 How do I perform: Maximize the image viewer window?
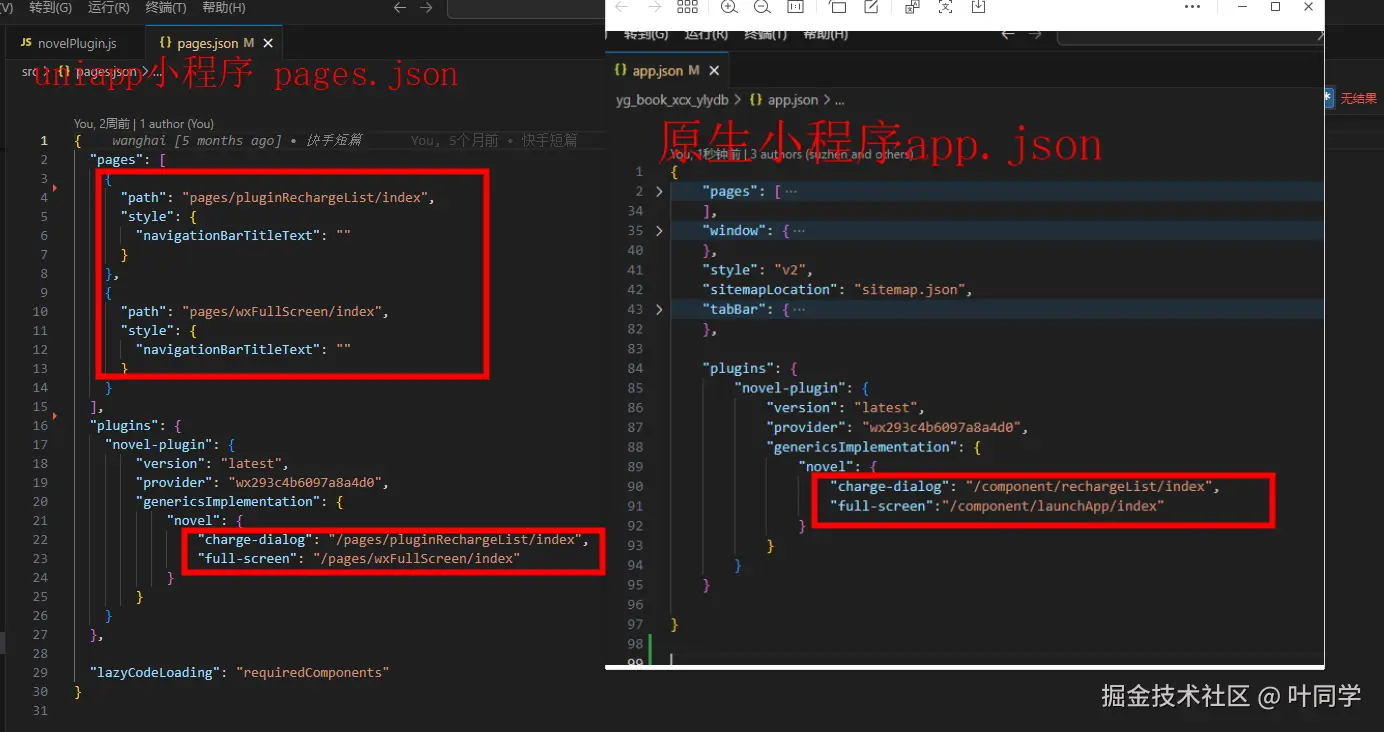click(1275, 7)
